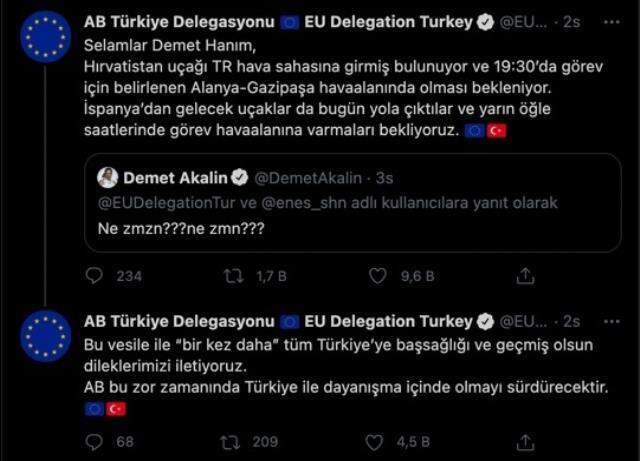Retweet the tweet with 209 retweets
The height and width of the screenshot is (461, 640).
pos(232,440)
